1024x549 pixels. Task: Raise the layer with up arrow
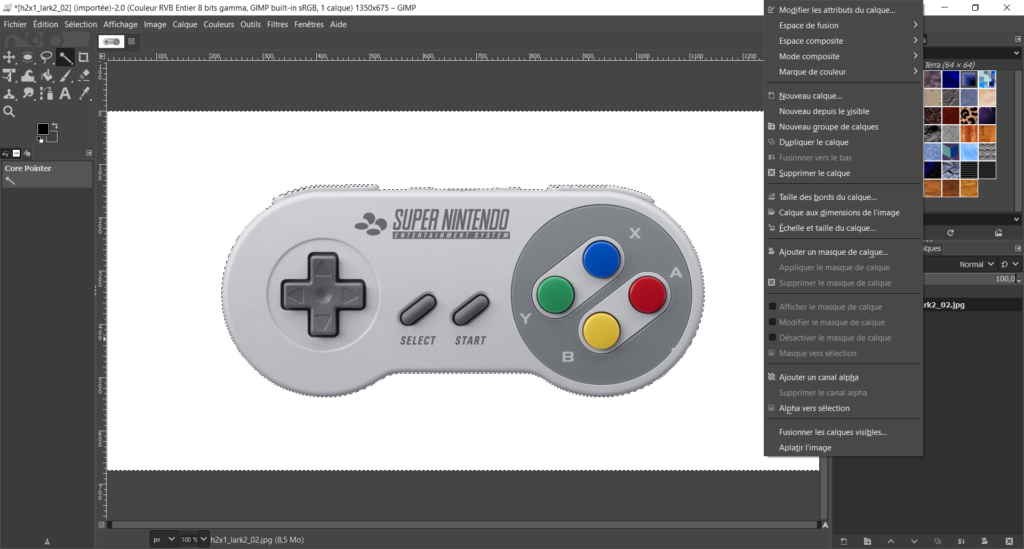[891, 541]
